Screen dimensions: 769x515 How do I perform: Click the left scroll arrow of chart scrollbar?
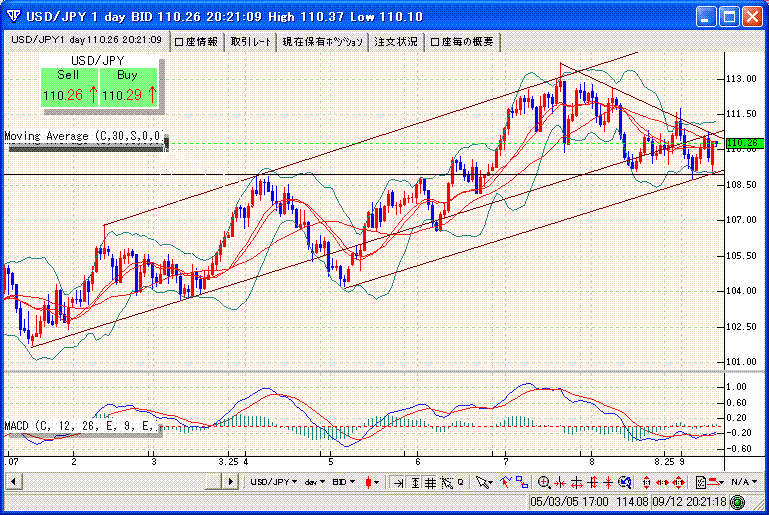(13, 482)
